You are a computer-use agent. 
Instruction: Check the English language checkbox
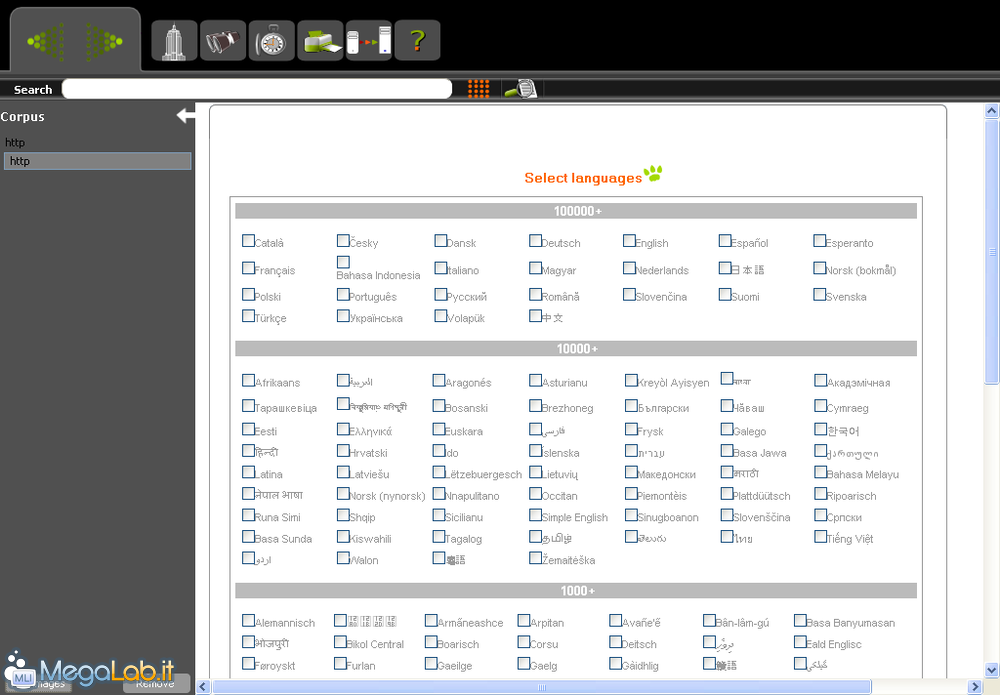pos(629,240)
